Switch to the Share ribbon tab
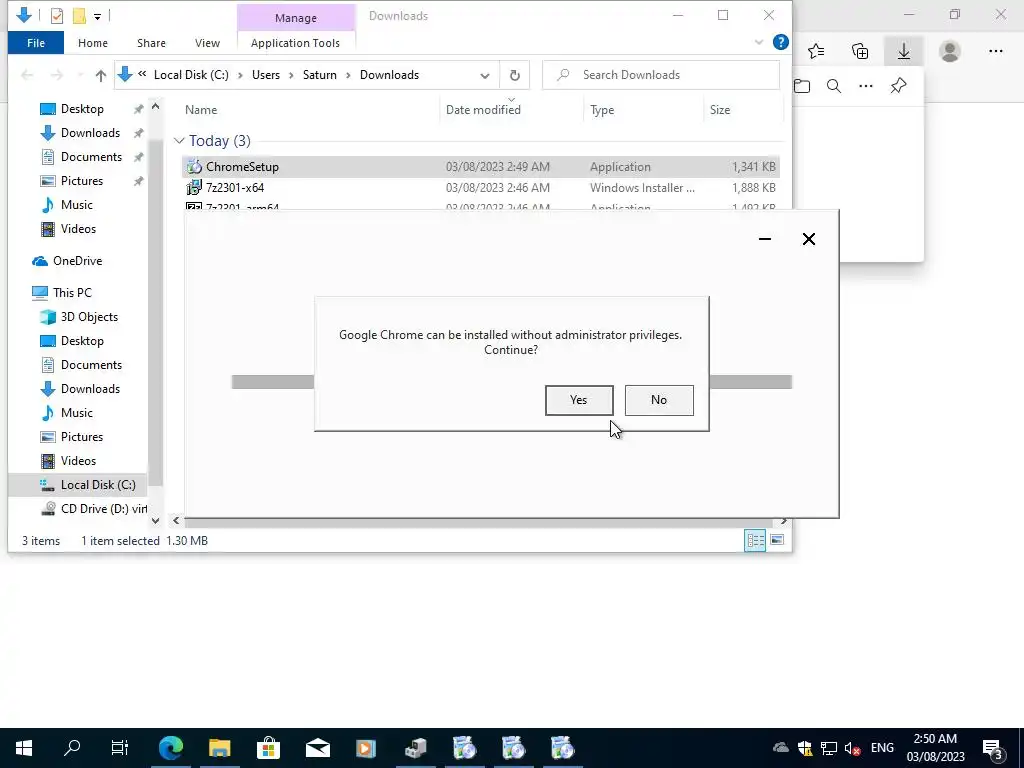This screenshot has height=768, width=1024. (151, 43)
